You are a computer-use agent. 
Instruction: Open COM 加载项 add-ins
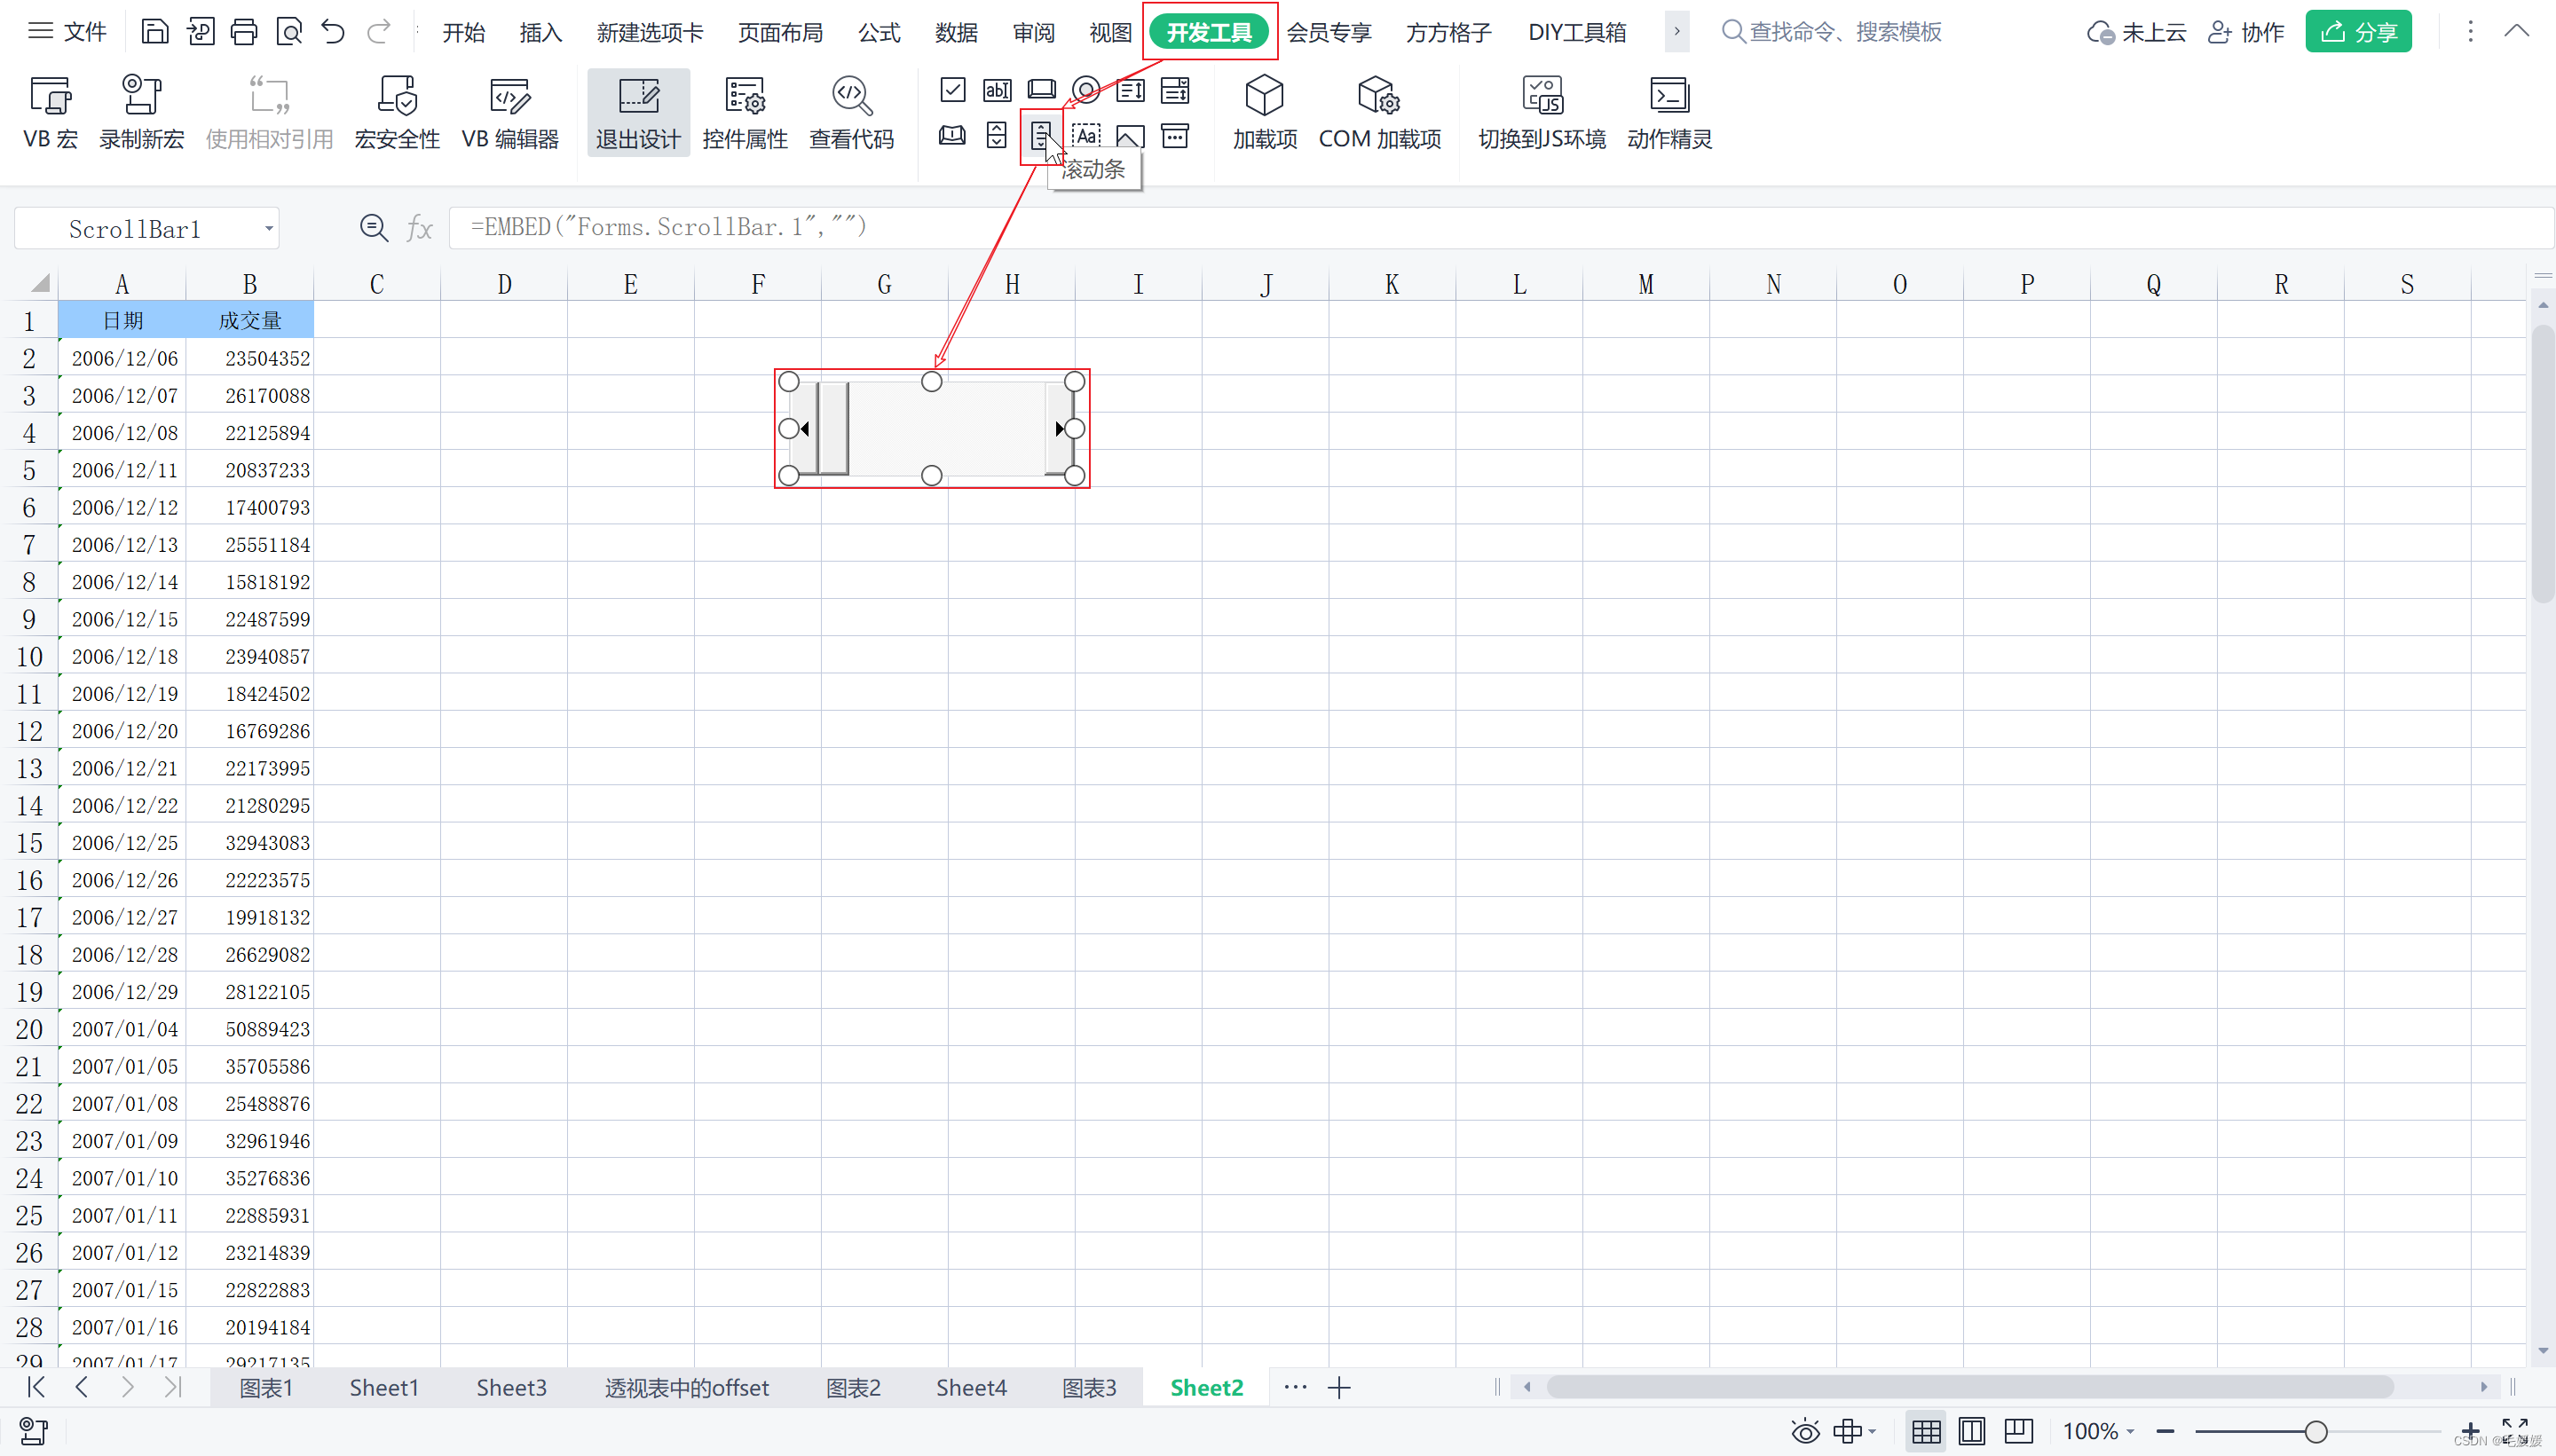pos(1380,113)
